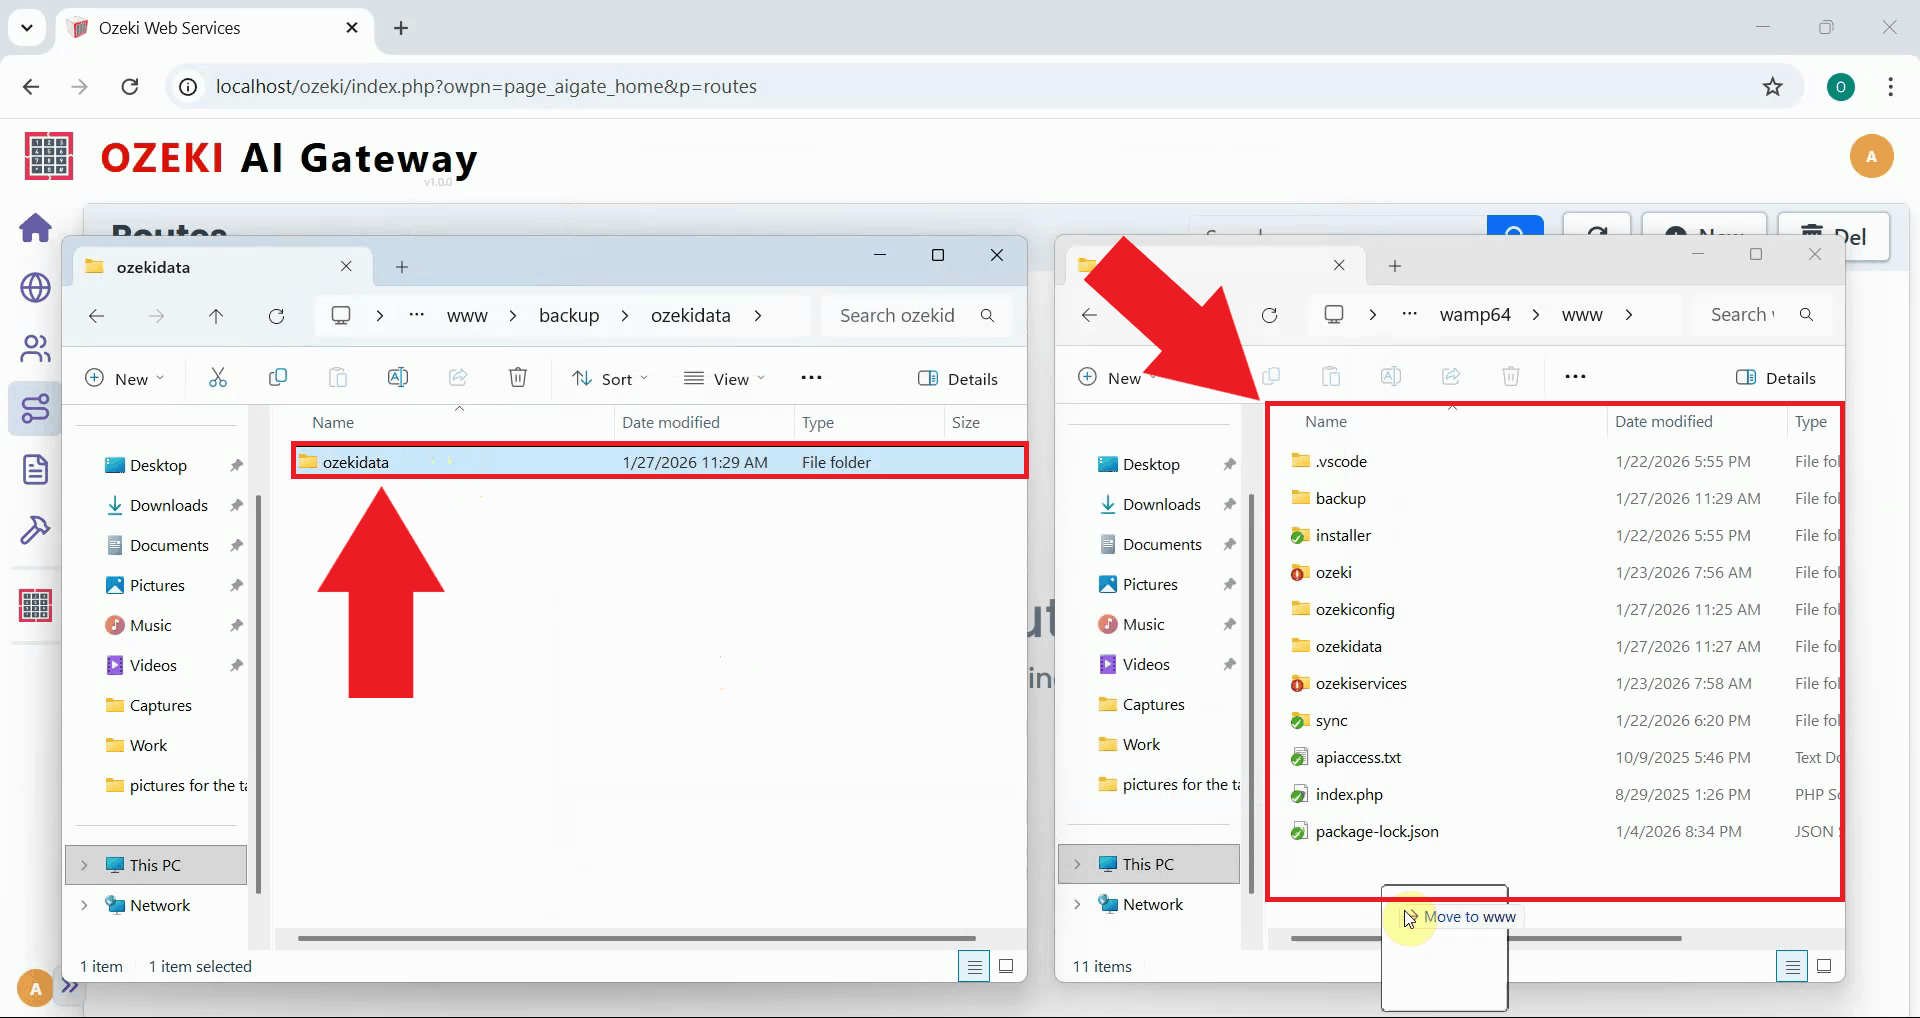Open the backup breadcrumb in the path bar
This screenshot has height=1018, width=1920.
568,315
